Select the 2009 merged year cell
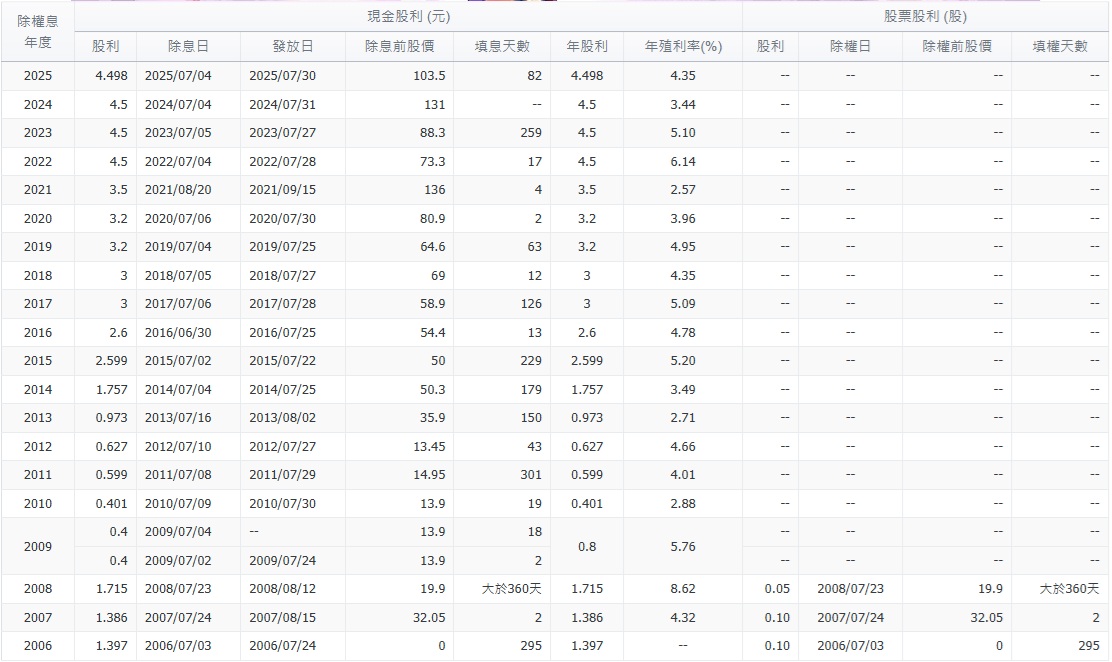 (x=37, y=547)
